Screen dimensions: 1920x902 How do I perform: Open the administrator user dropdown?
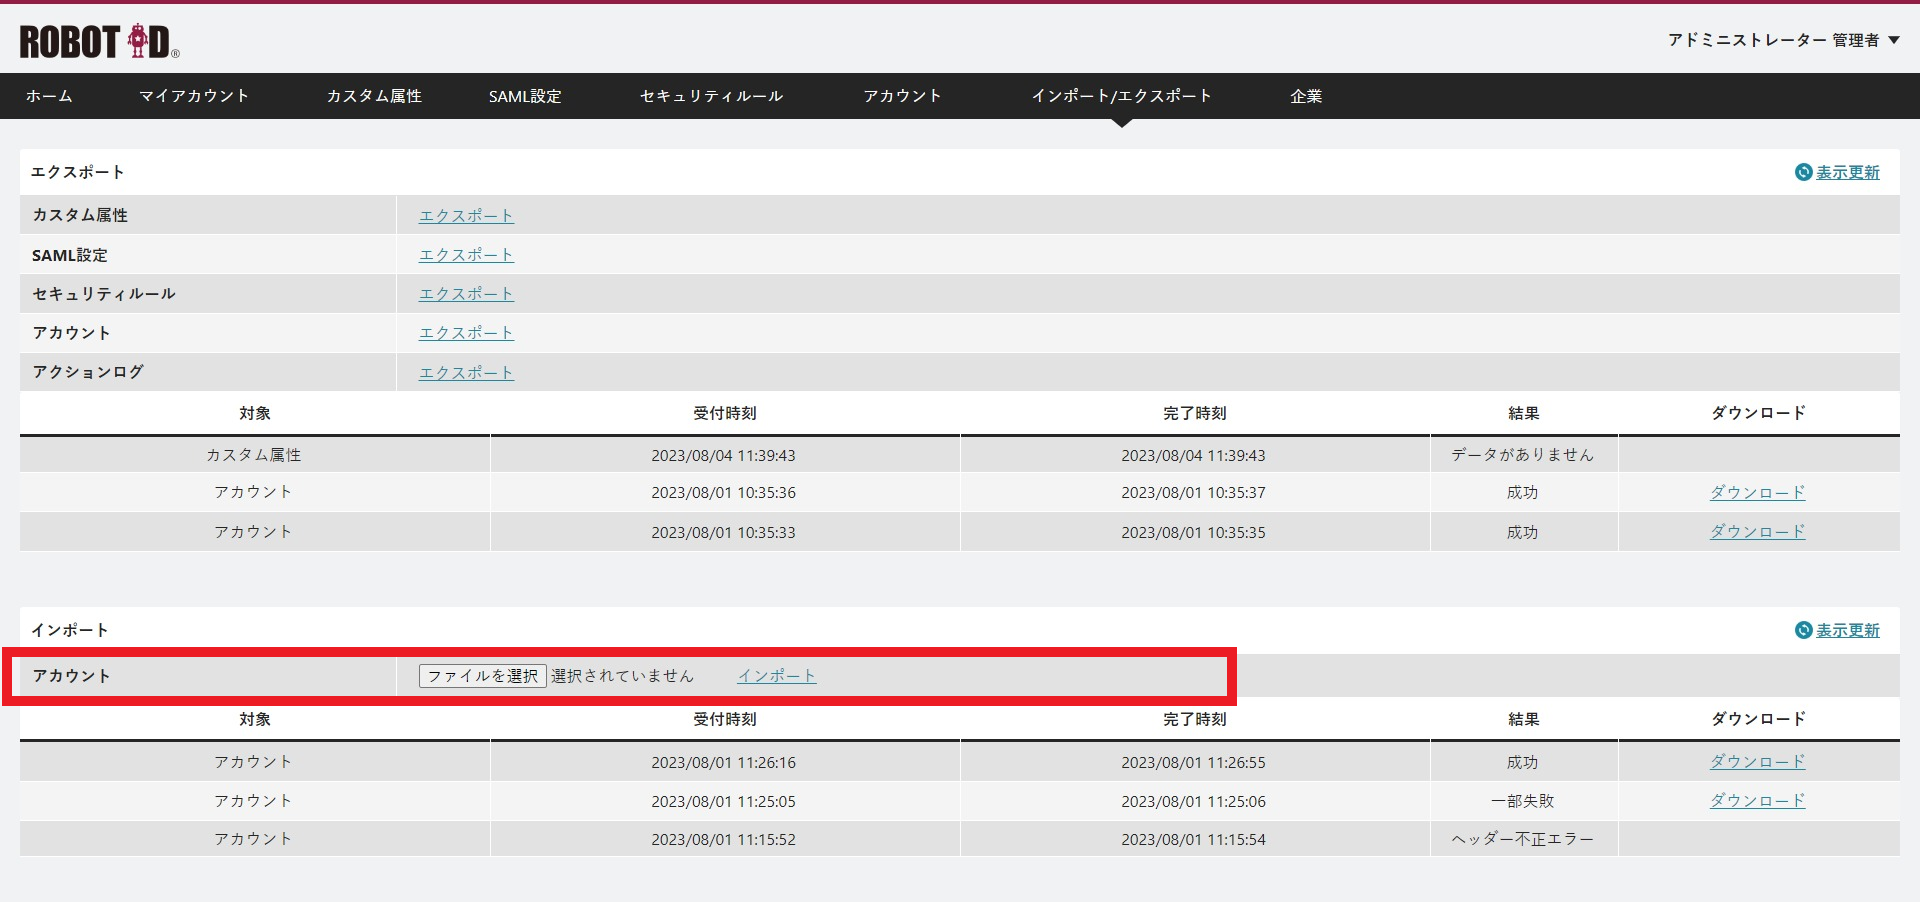coord(1782,40)
